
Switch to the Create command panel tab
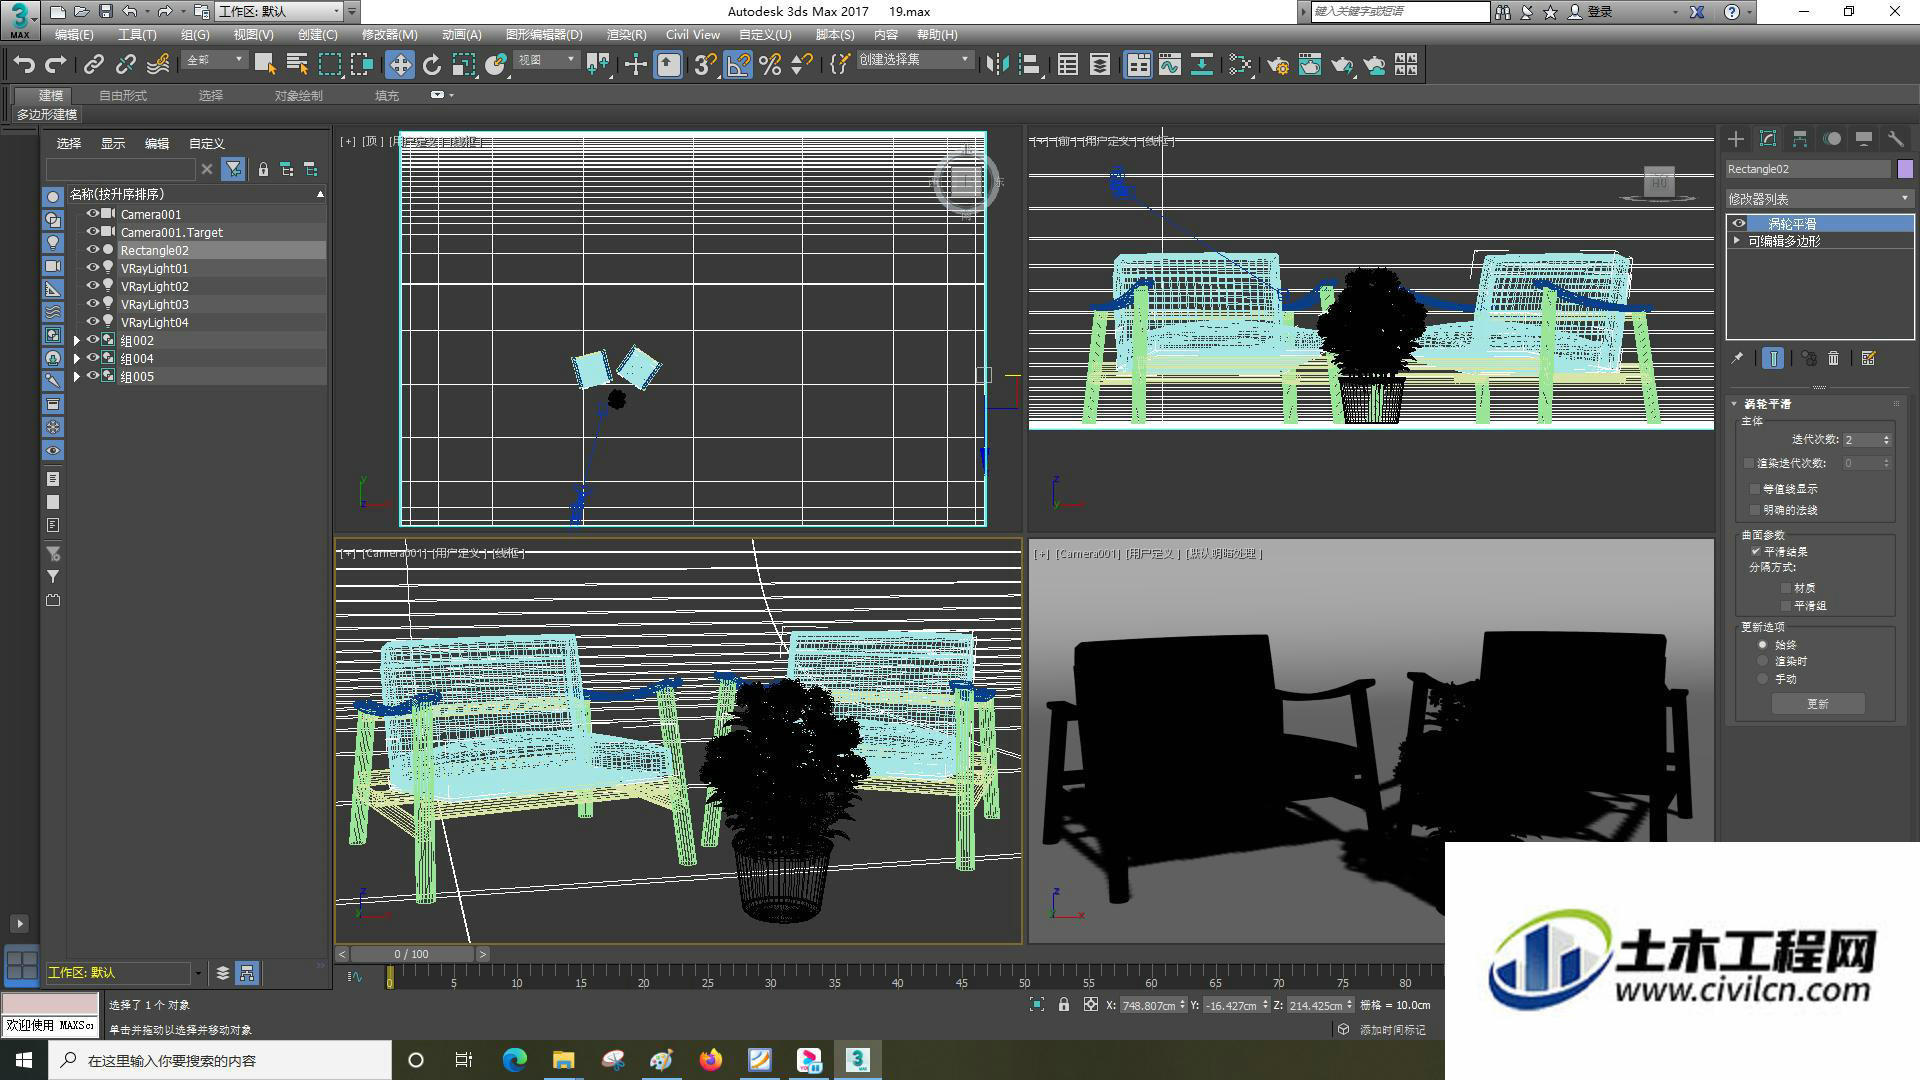click(1736, 139)
